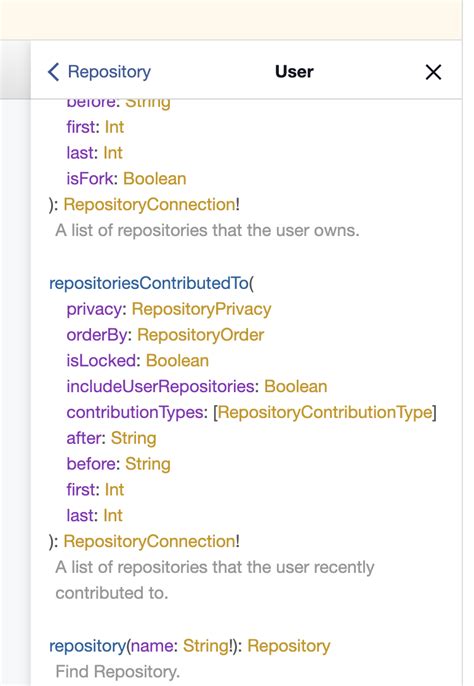Open Repository return type of repository field
Viewport: 474px width, 686px height.
(x=289, y=646)
